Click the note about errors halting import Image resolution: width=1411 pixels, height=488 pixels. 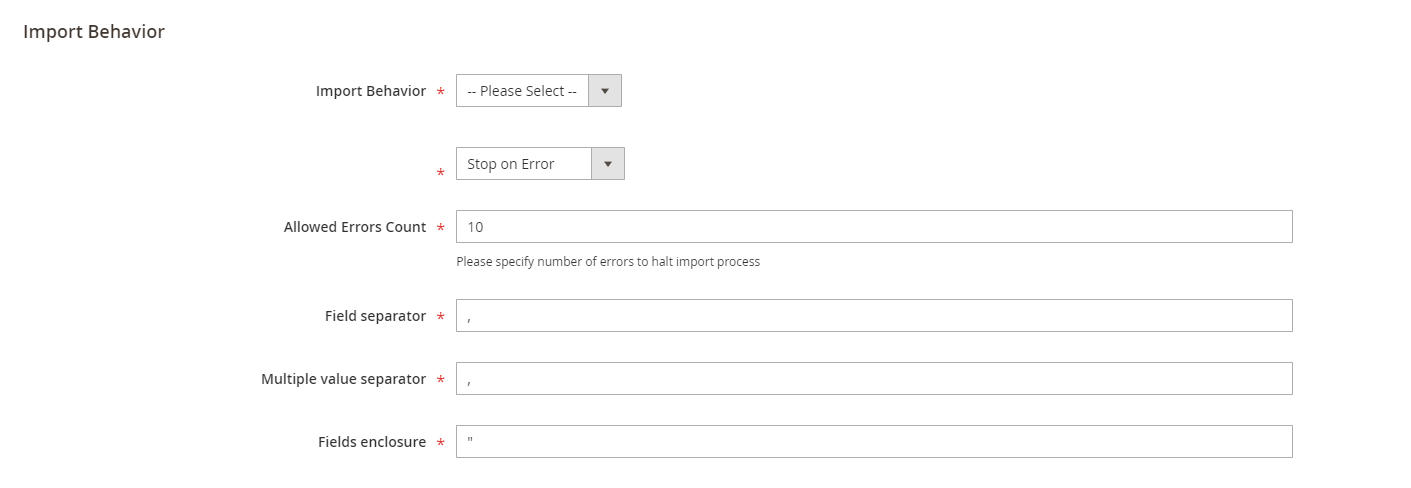coord(607,262)
